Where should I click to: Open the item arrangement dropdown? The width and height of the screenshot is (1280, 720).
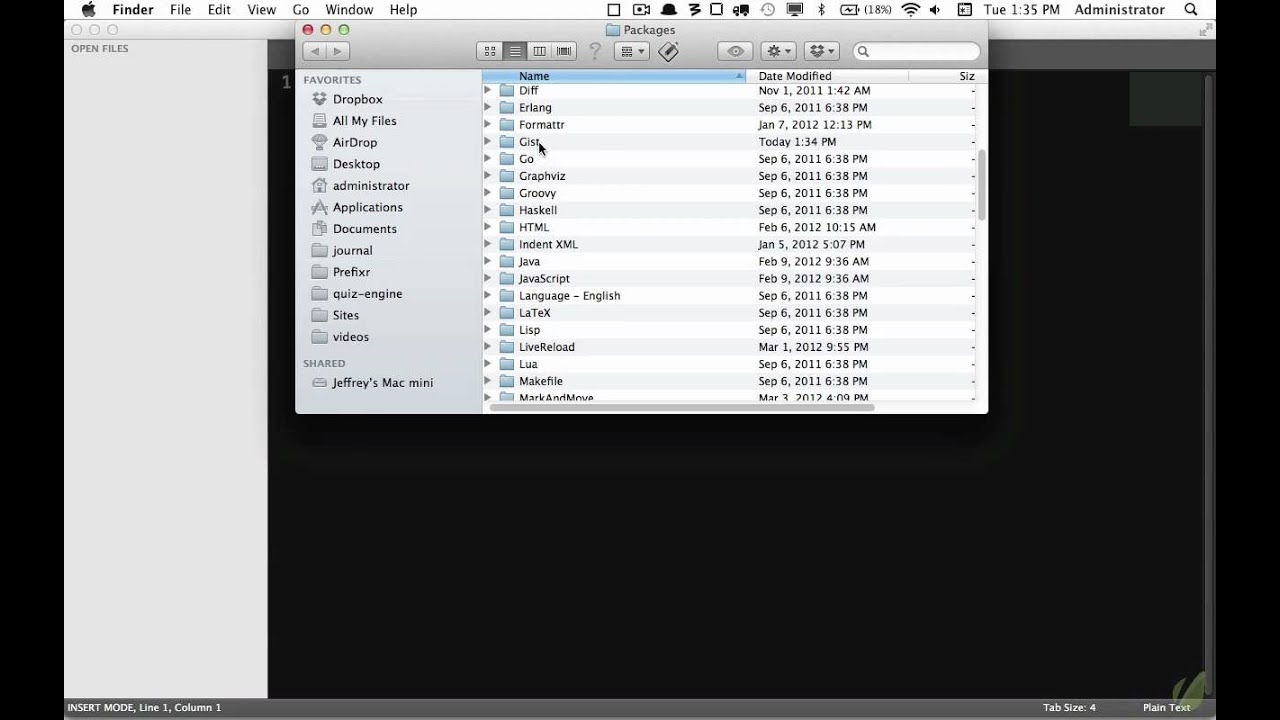pos(632,51)
